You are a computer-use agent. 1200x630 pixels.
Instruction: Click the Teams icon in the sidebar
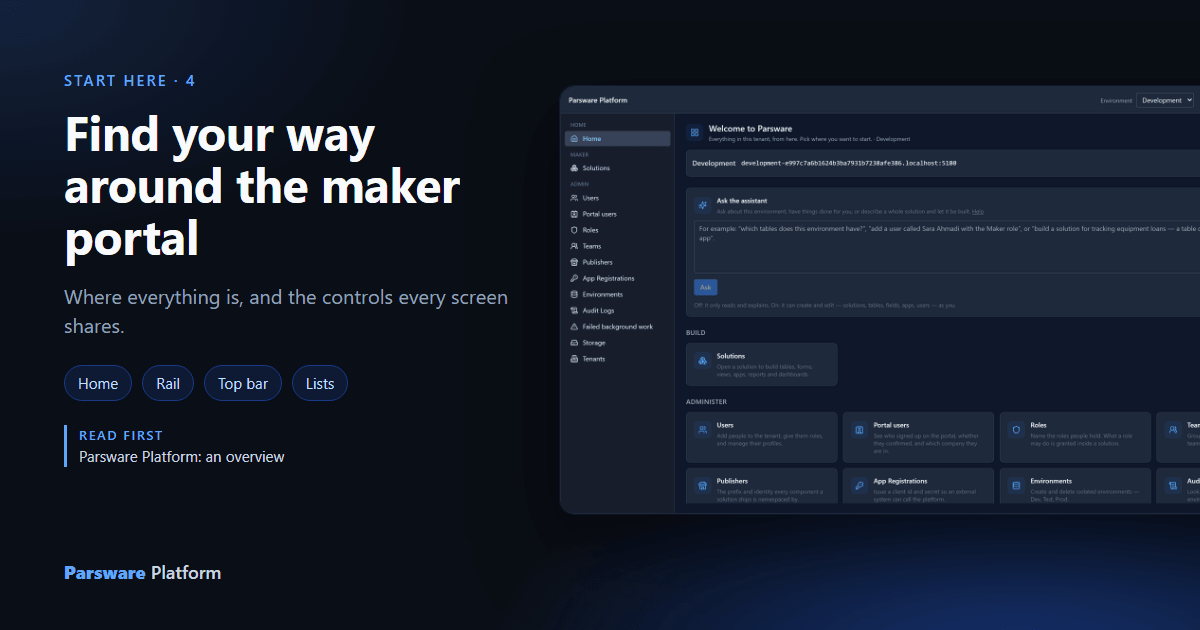click(574, 246)
